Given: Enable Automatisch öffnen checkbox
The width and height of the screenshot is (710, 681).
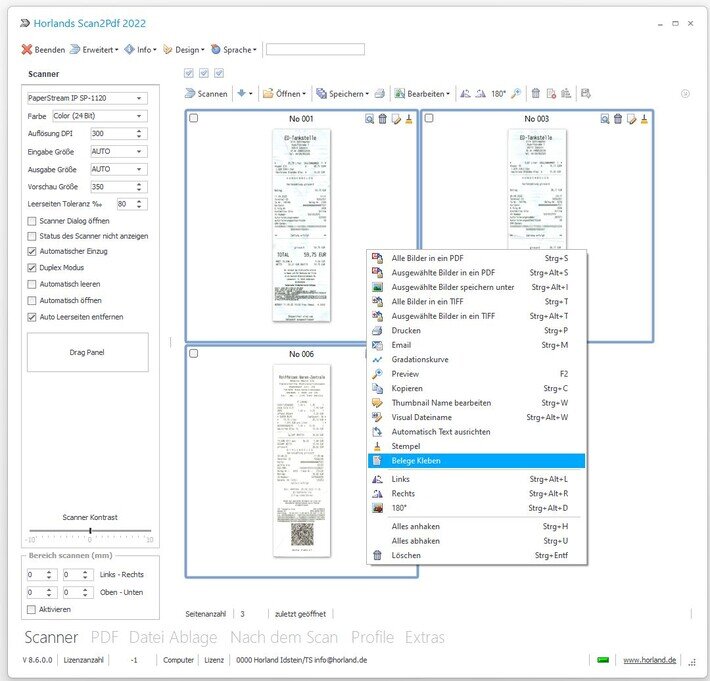Looking at the screenshot, I should 32,301.
